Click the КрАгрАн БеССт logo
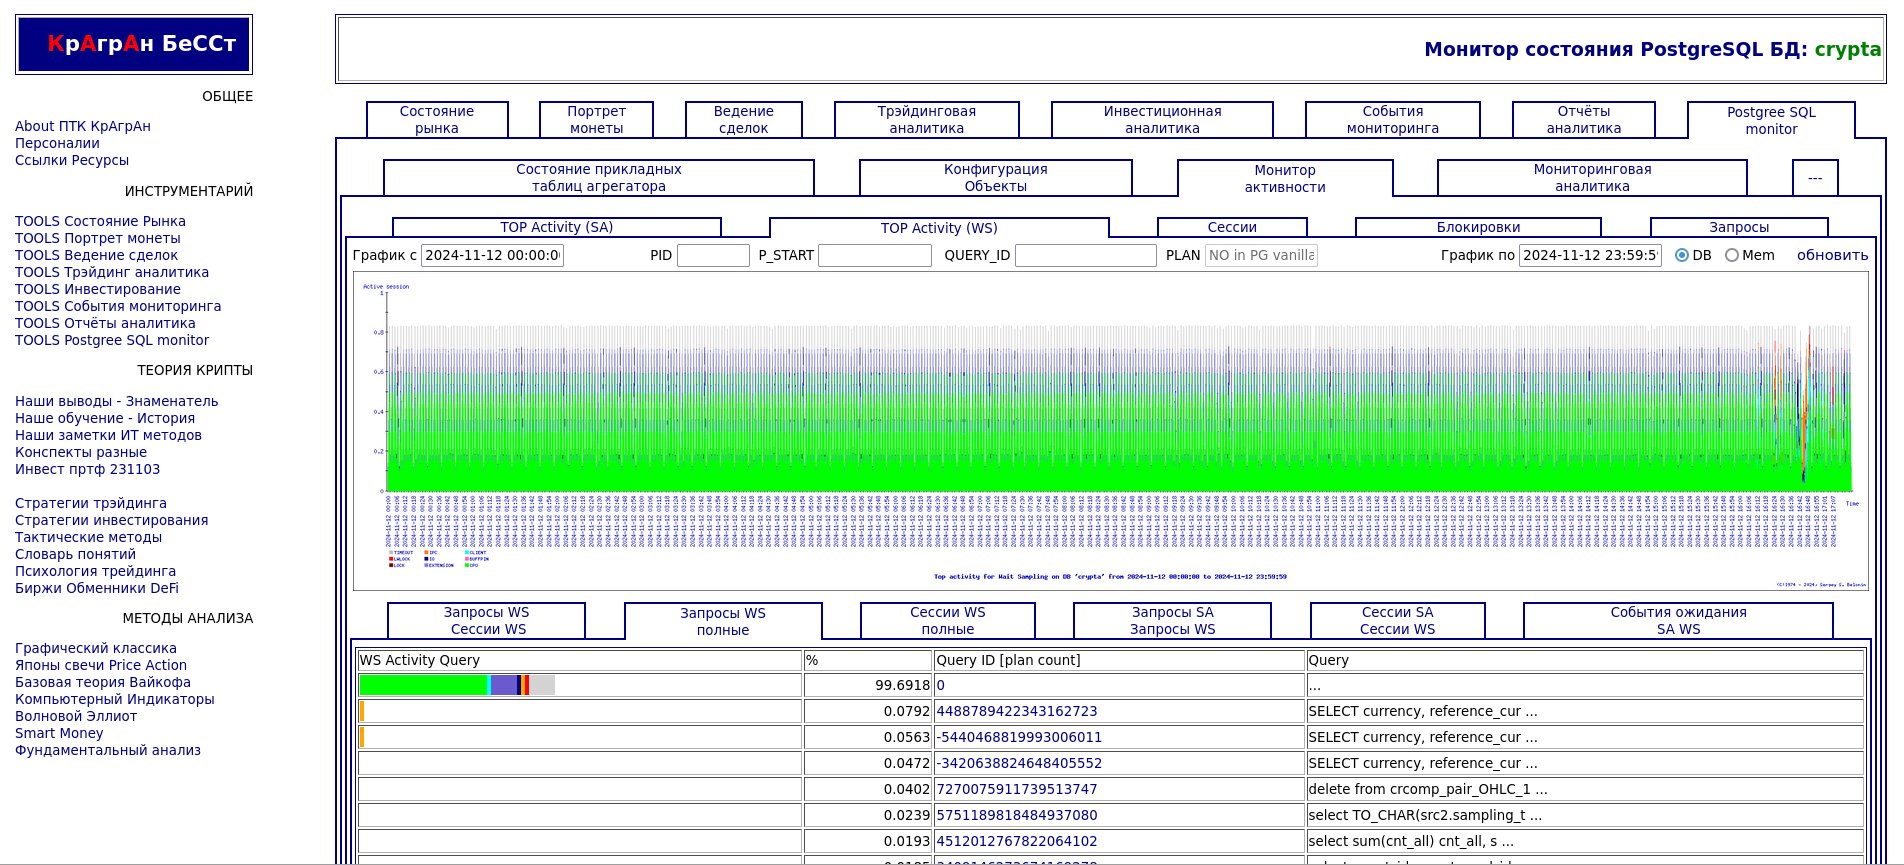This screenshot has height=865, width=1904. [x=134, y=44]
